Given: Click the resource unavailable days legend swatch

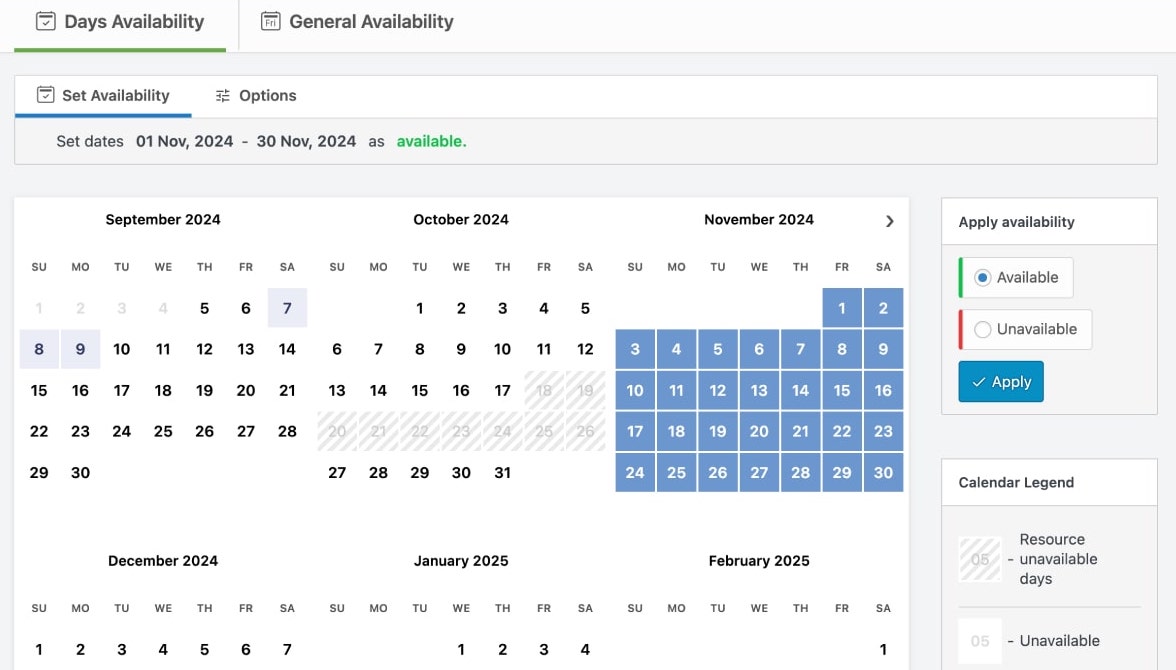Looking at the screenshot, I should 980,559.
